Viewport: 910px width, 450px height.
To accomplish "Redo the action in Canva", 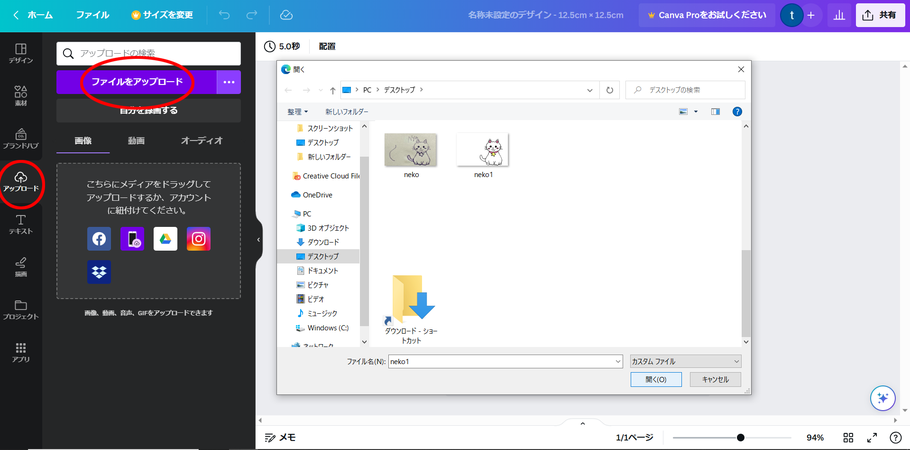I will coord(252,15).
